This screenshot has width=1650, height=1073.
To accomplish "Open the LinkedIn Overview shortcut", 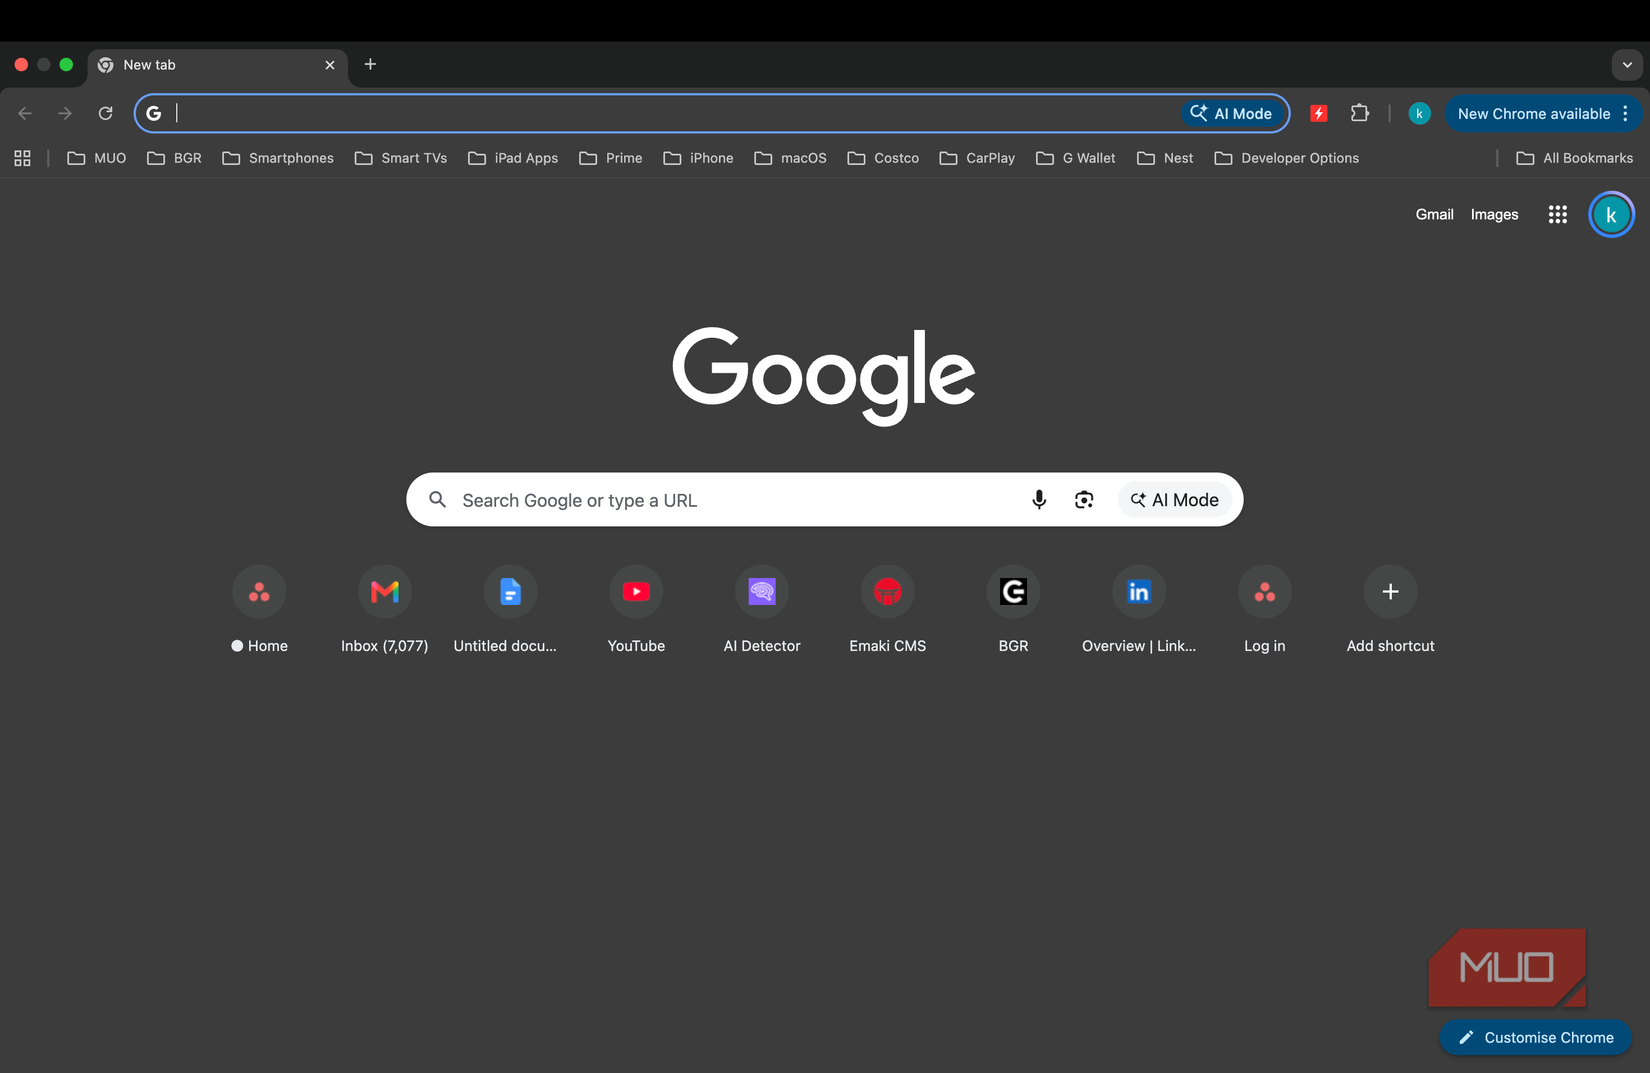I will click(1139, 609).
